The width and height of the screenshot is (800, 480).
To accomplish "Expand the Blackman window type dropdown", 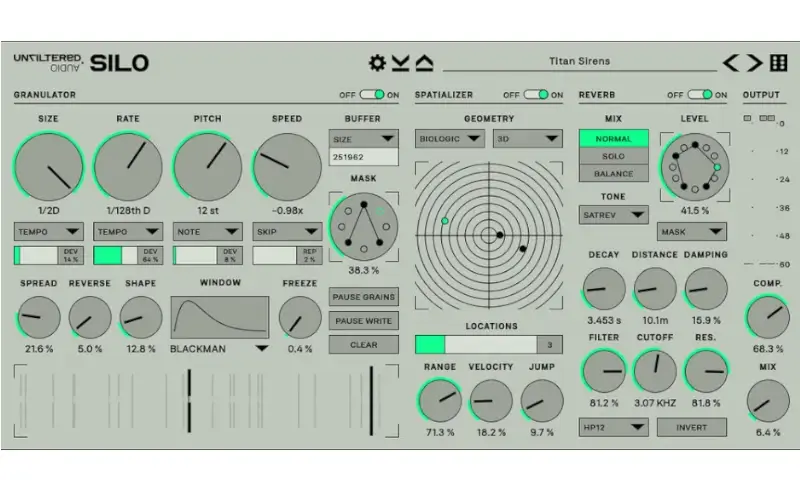I will pyautogui.click(x=261, y=349).
